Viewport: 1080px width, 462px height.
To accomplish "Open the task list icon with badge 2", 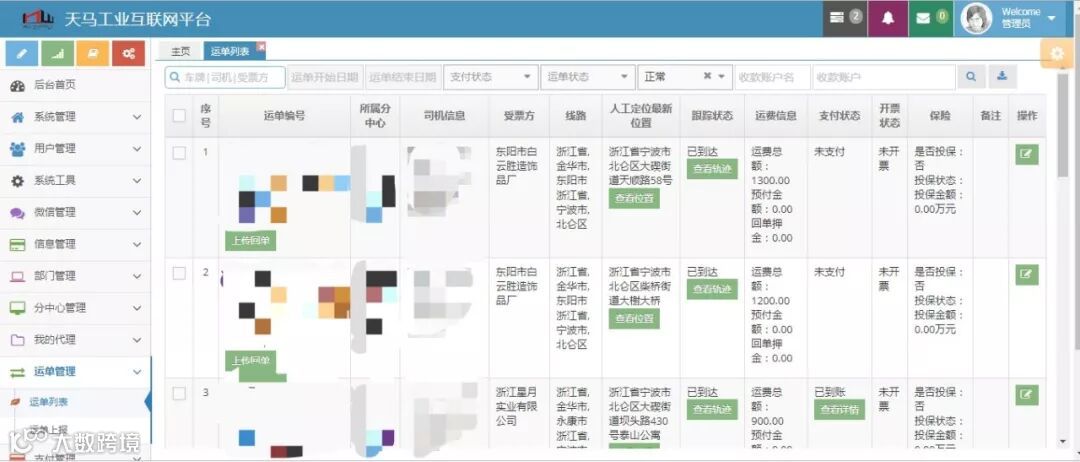I will coord(845,19).
